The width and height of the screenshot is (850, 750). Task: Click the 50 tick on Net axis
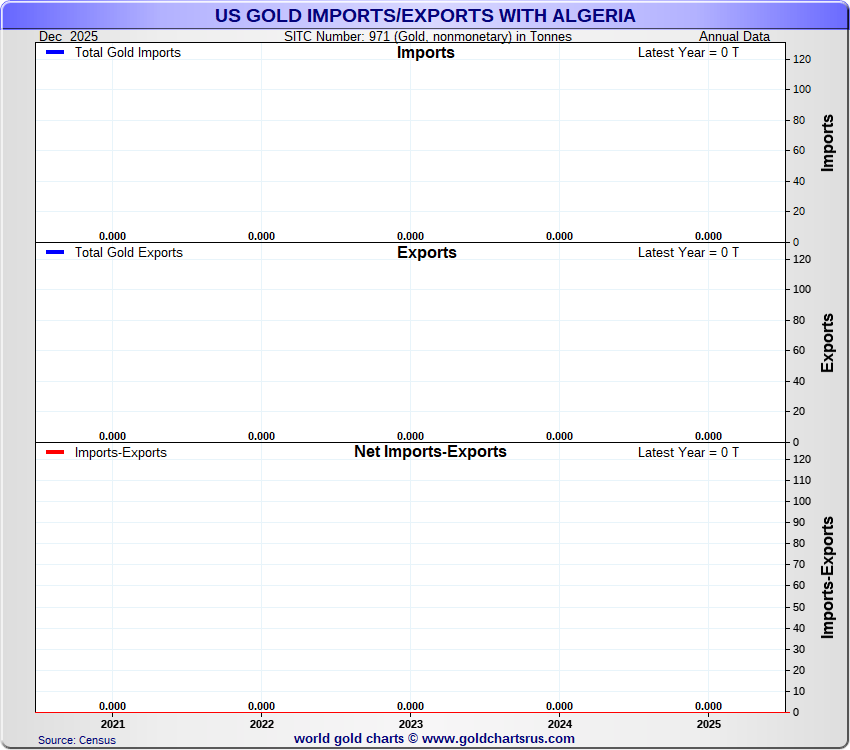click(799, 607)
